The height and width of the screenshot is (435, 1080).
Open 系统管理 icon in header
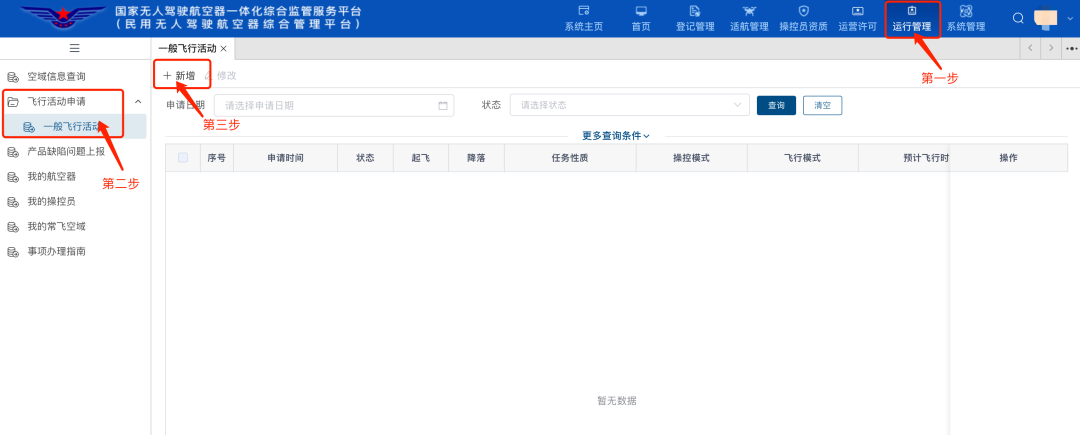[966, 11]
